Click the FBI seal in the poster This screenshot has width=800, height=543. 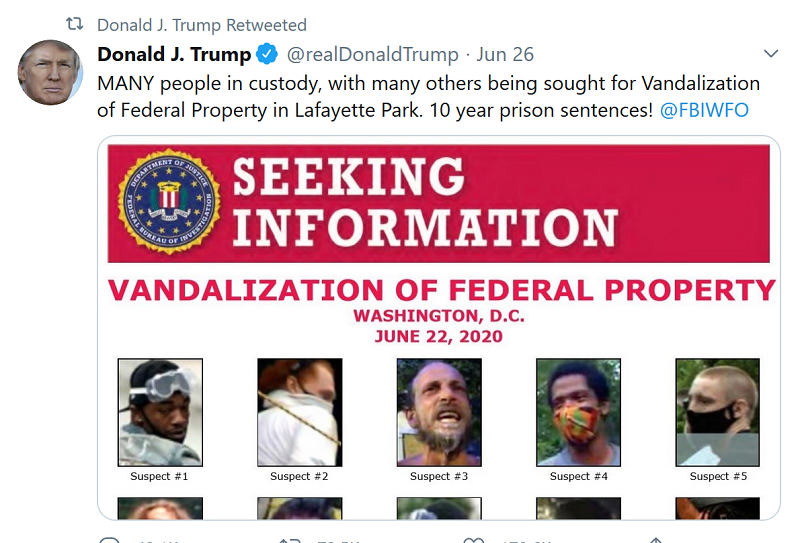click(169, 203)
